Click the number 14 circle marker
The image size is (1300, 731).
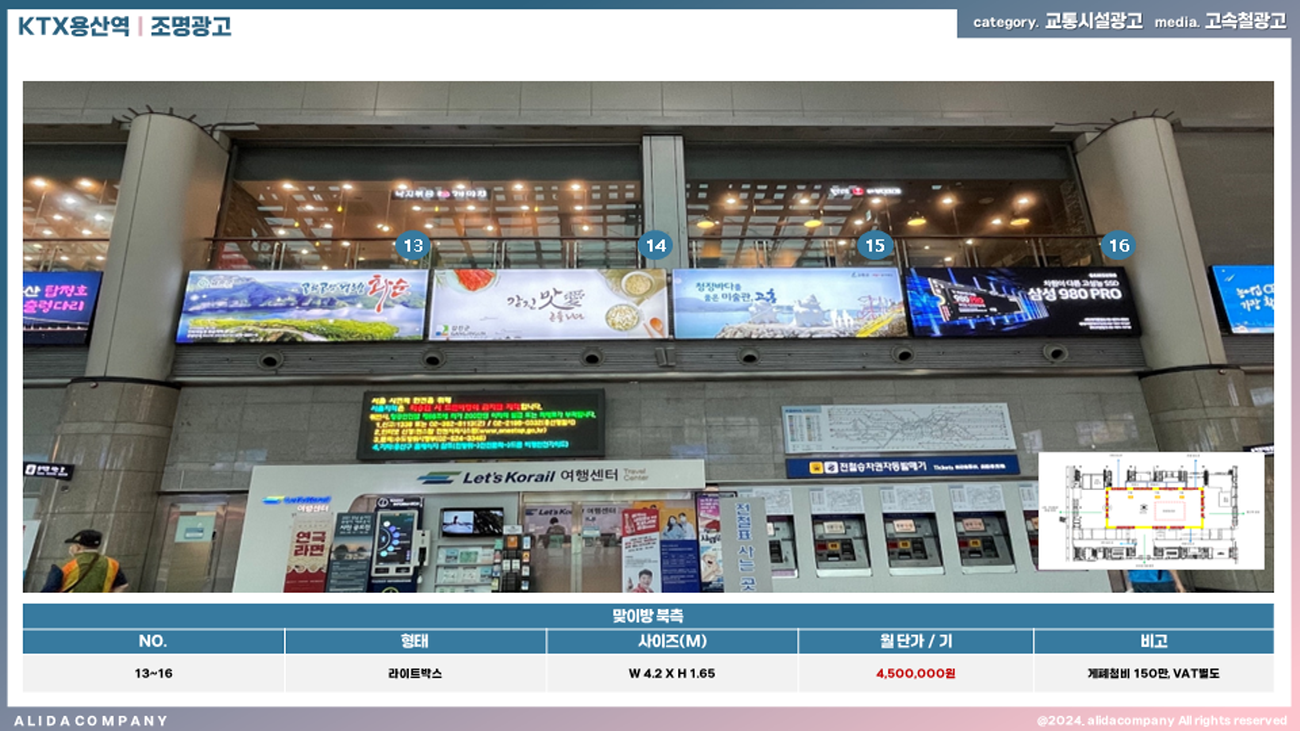pos(655,246)
